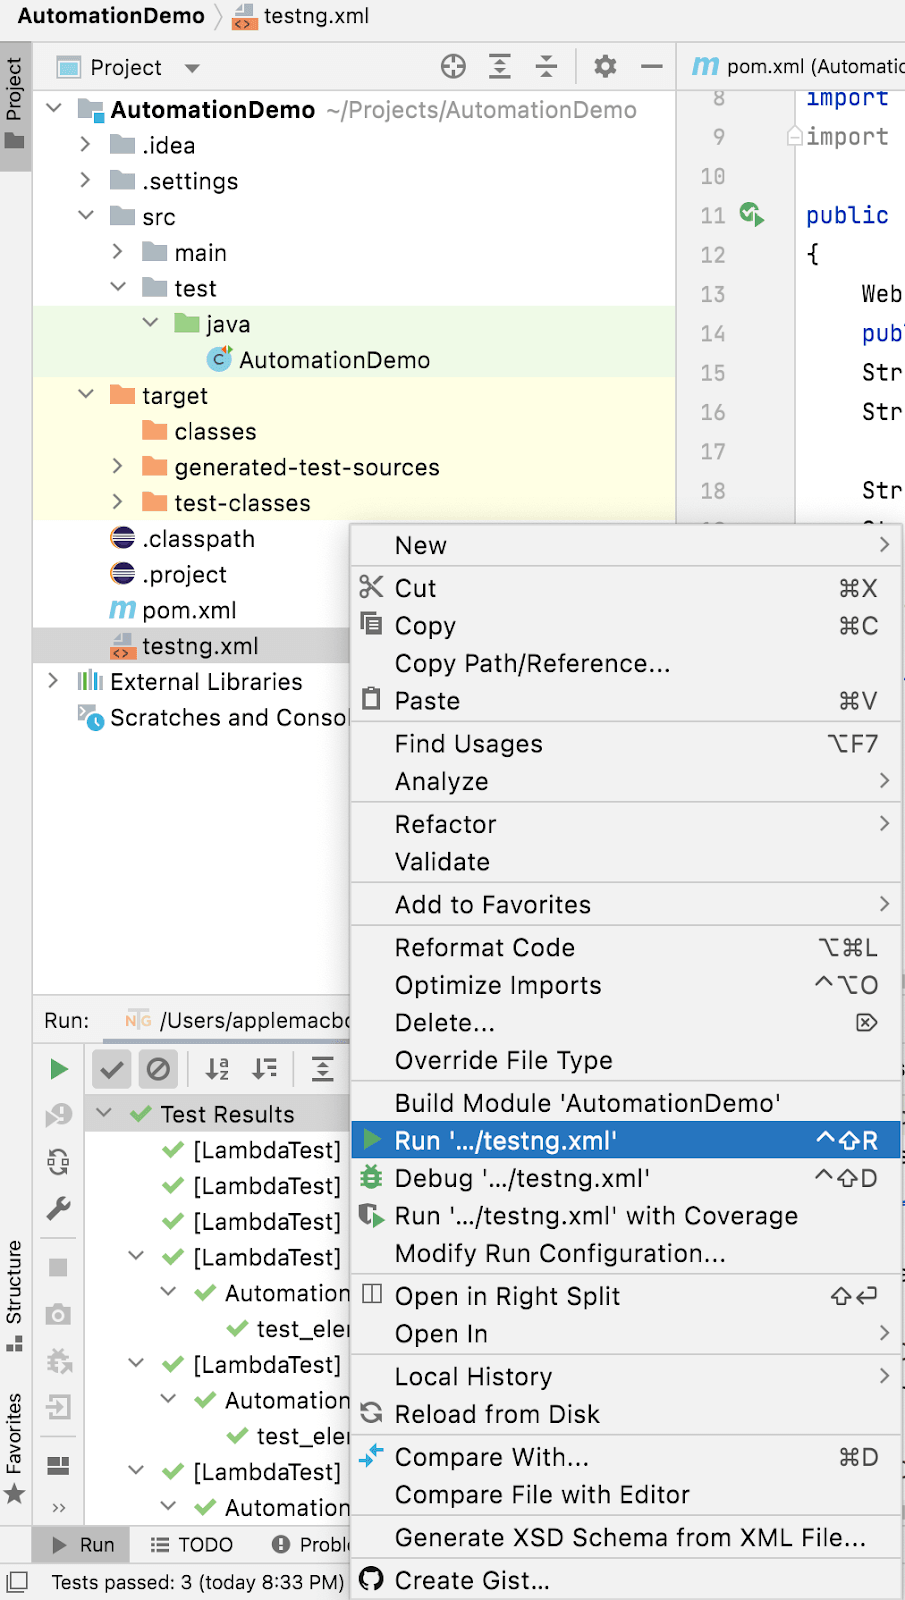Open the New submenu
Viewport: 905px width, 1600px height.
click(x=626, y=545)
